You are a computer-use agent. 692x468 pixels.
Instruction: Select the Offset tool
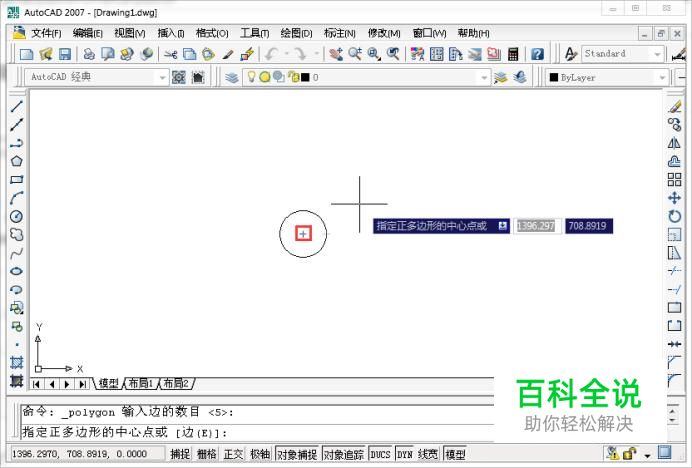[674, 161]
